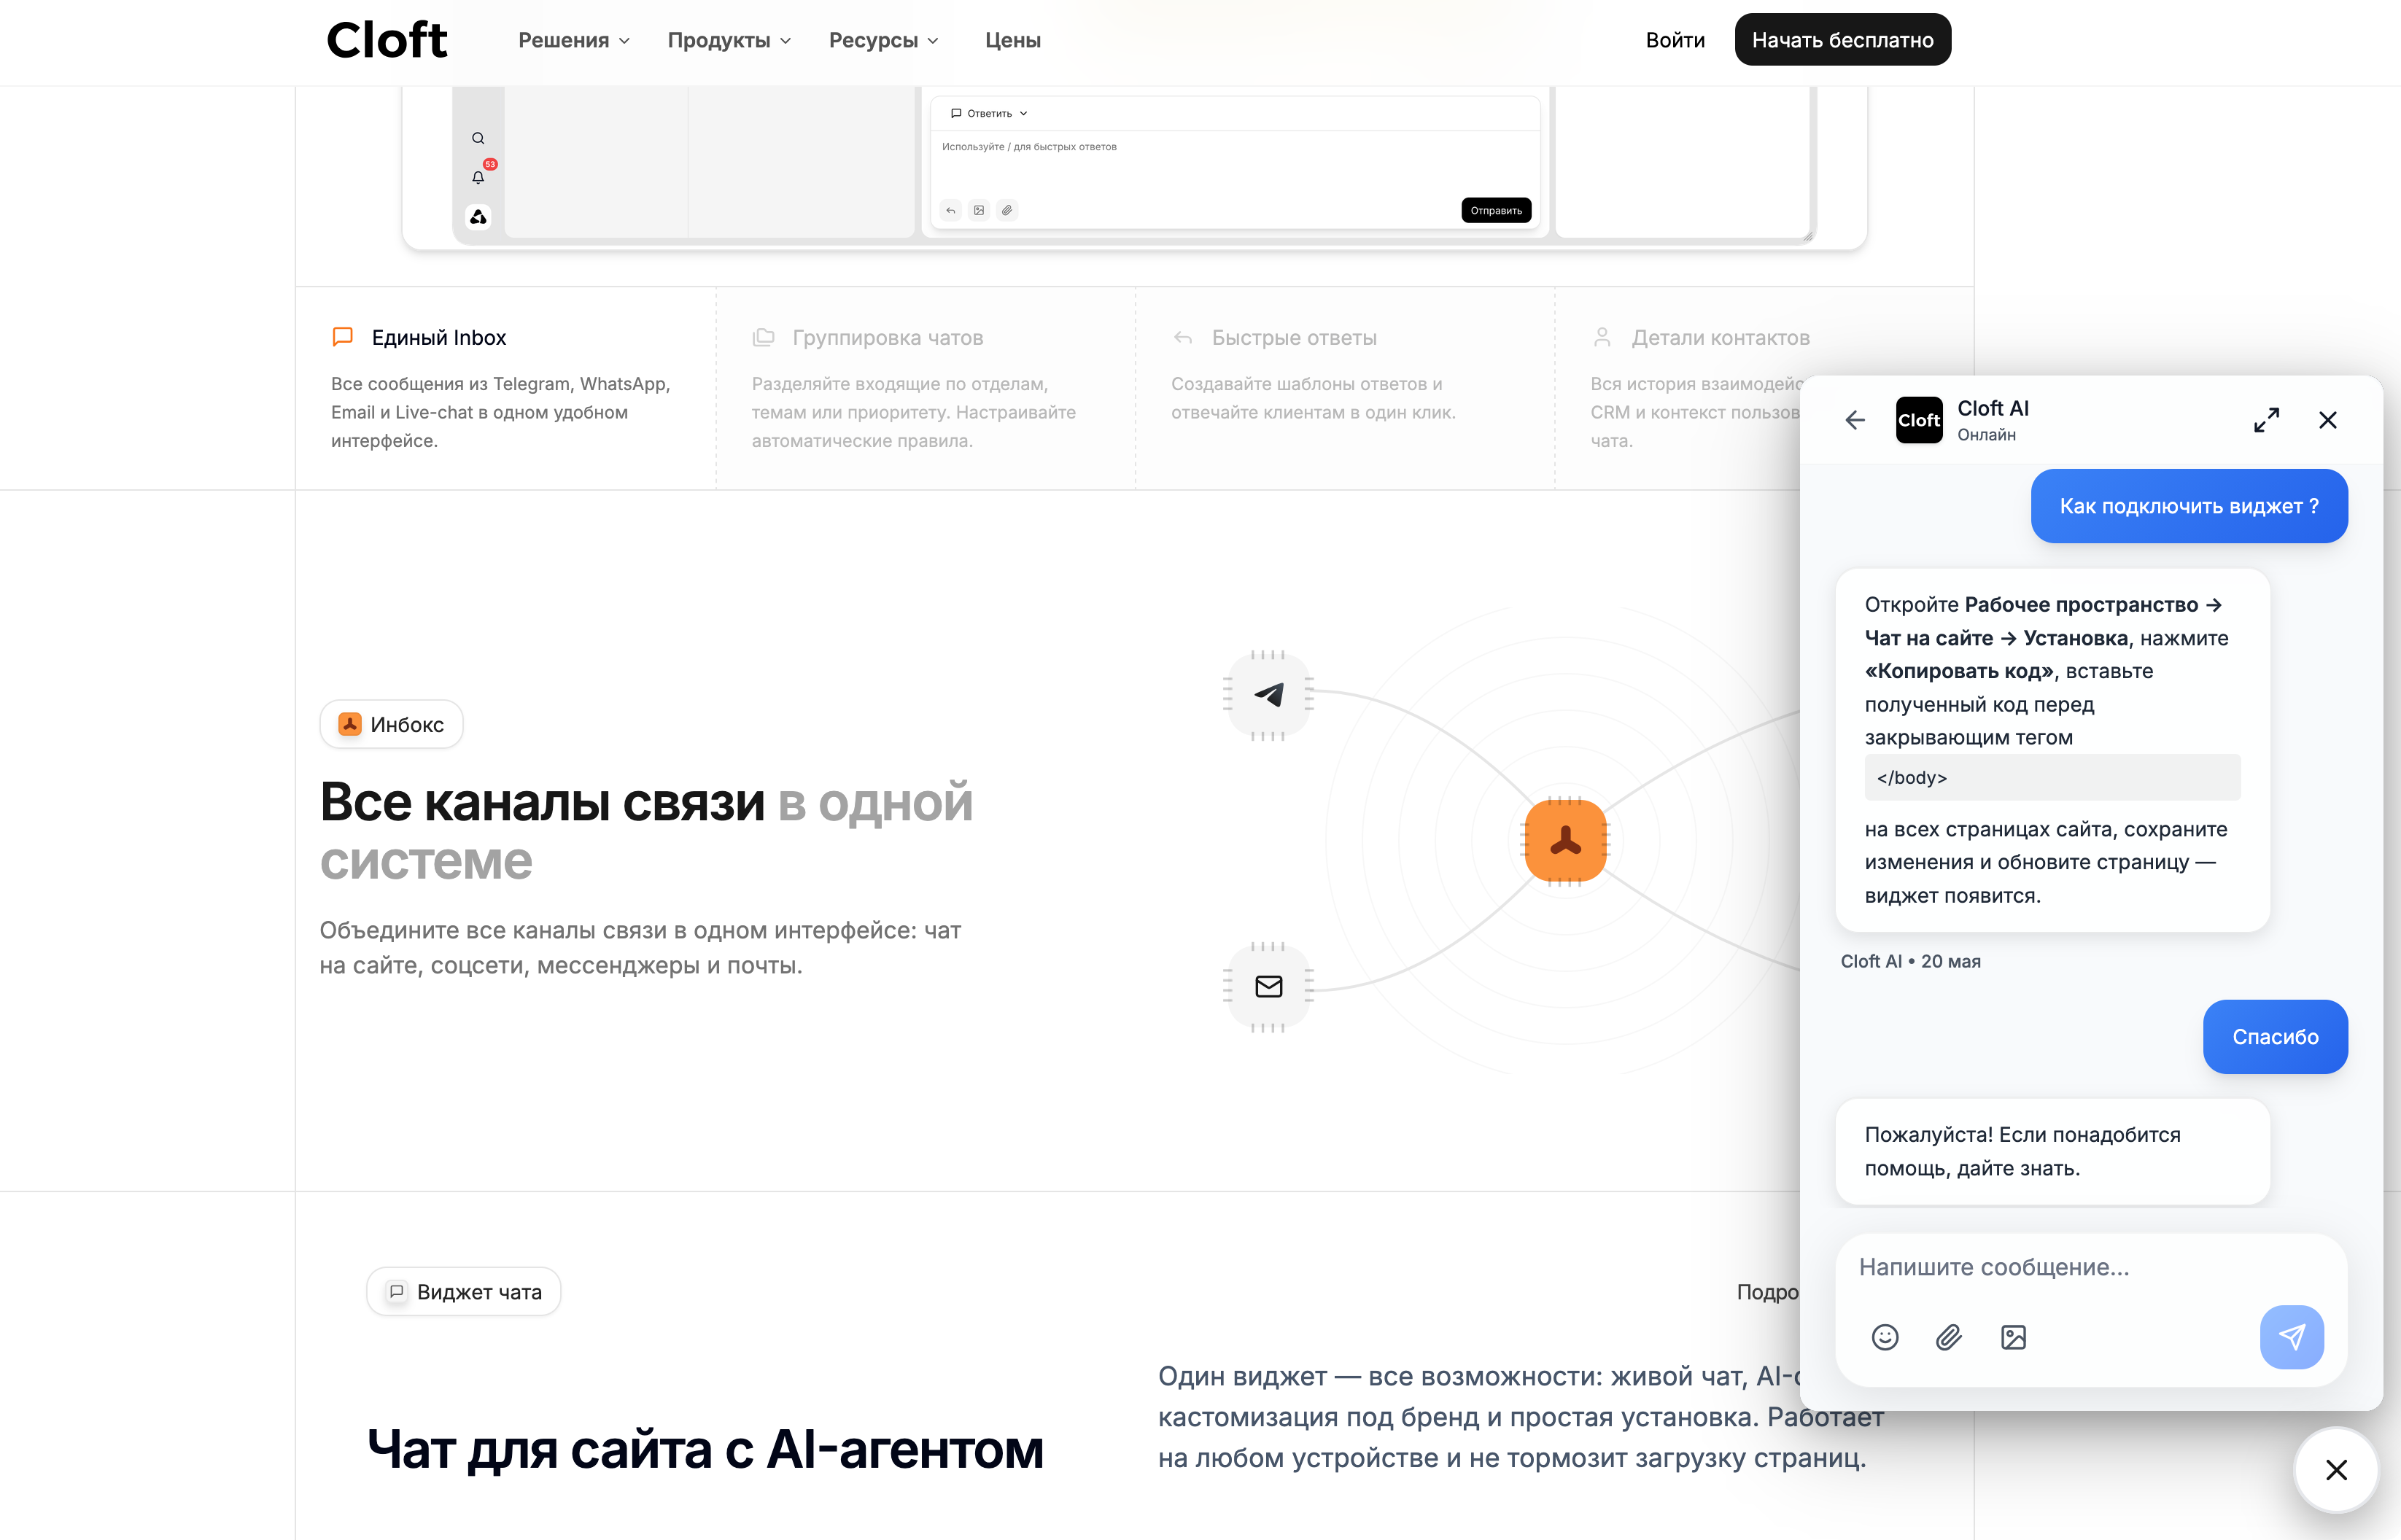2401x1540 pixels.
Task: Click the 'Пожалуйста! Если понадобится' reply bubble
Action: [x=2052, y=1151]
